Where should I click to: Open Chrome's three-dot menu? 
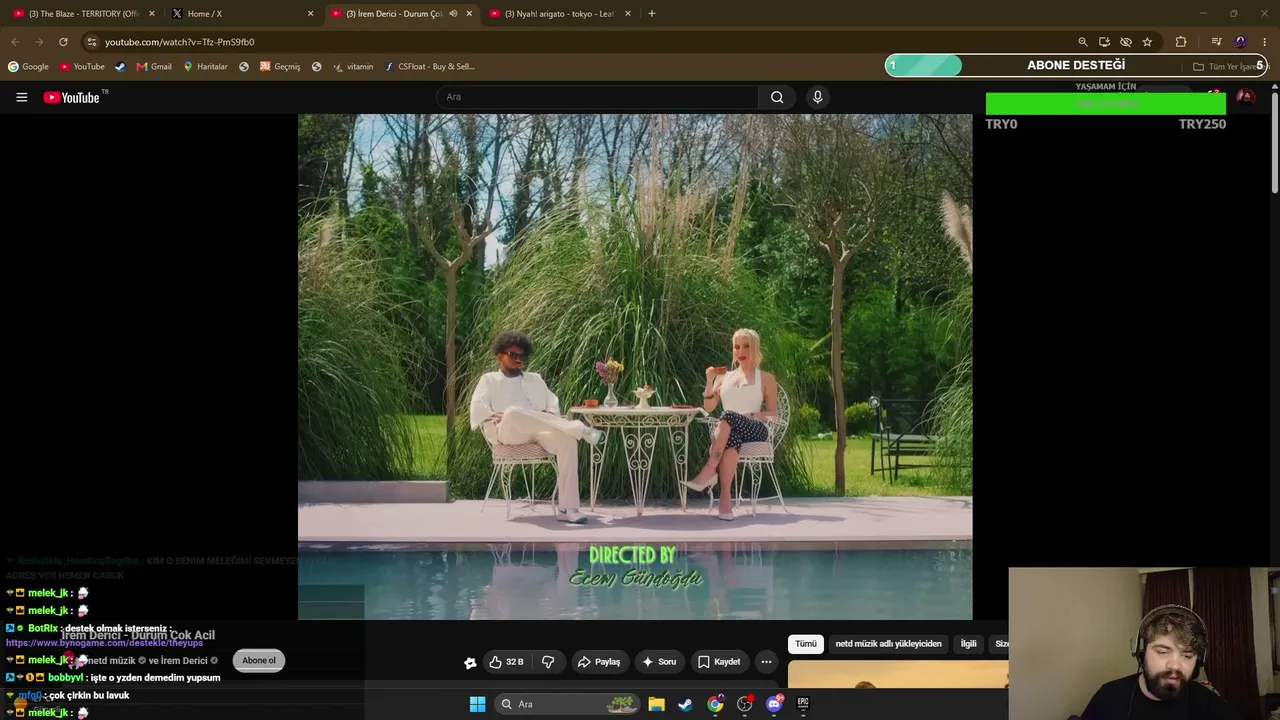(1265, 42)
